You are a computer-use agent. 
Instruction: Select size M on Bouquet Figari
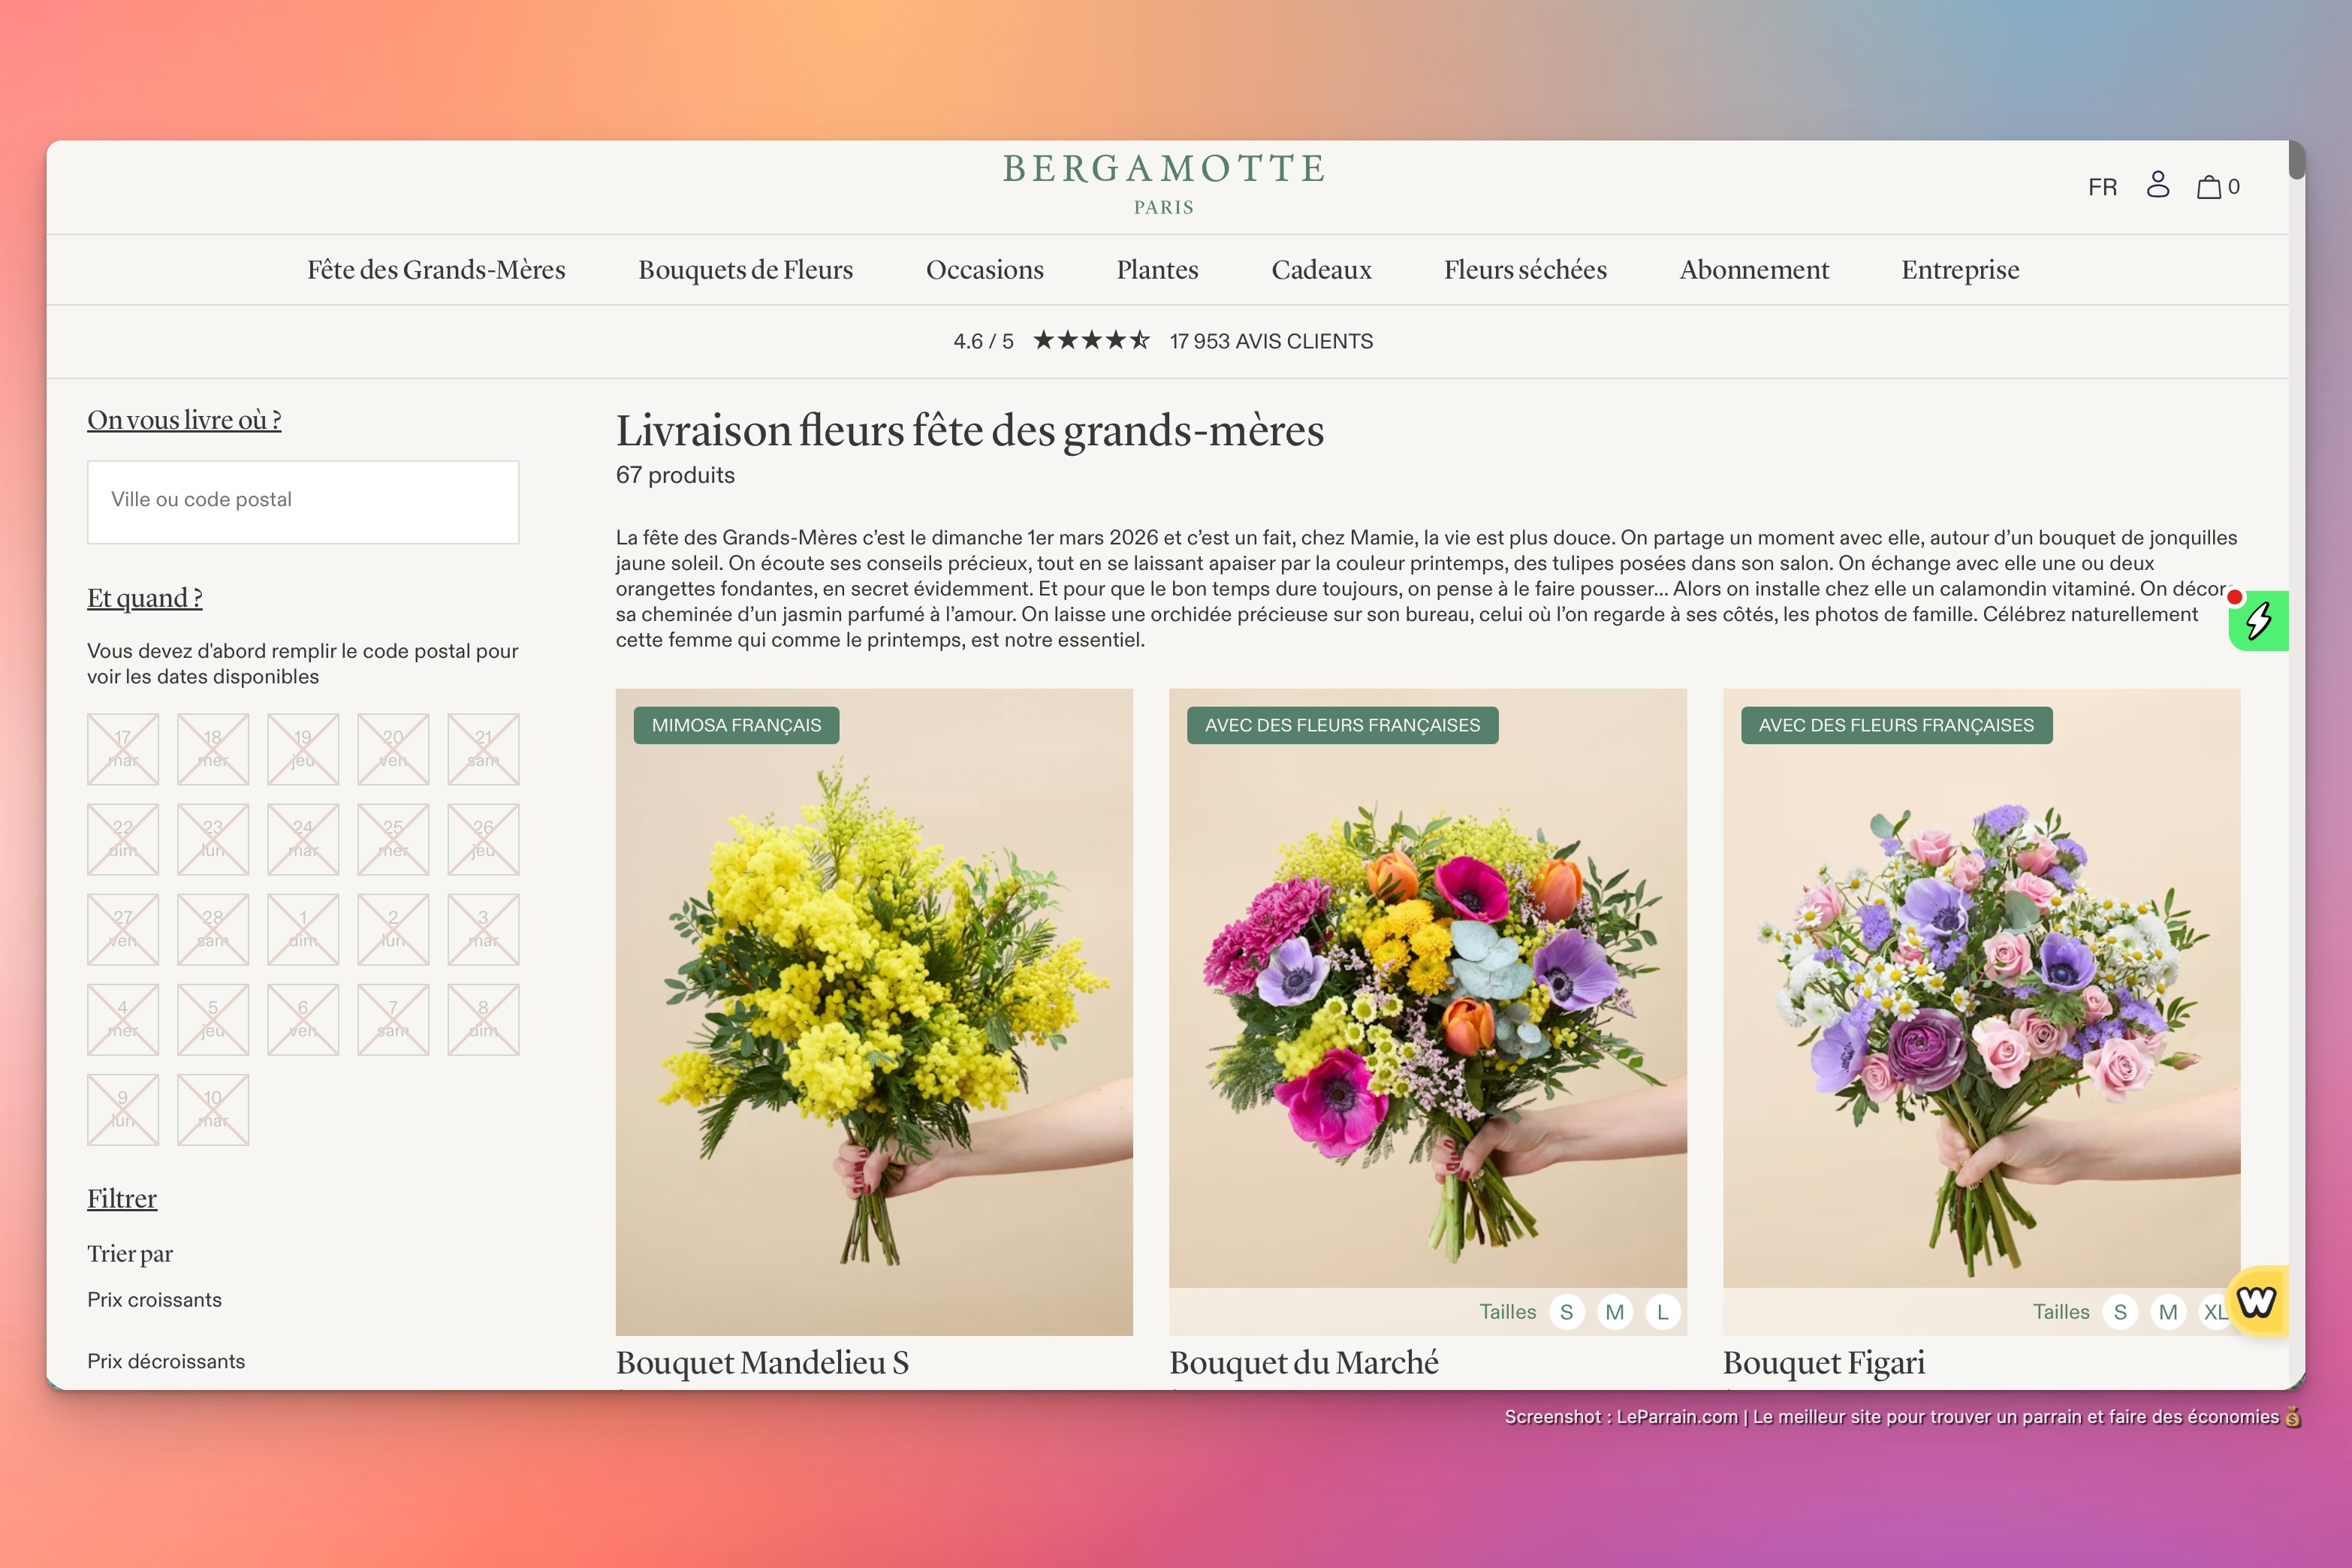coord(2167,1312)
